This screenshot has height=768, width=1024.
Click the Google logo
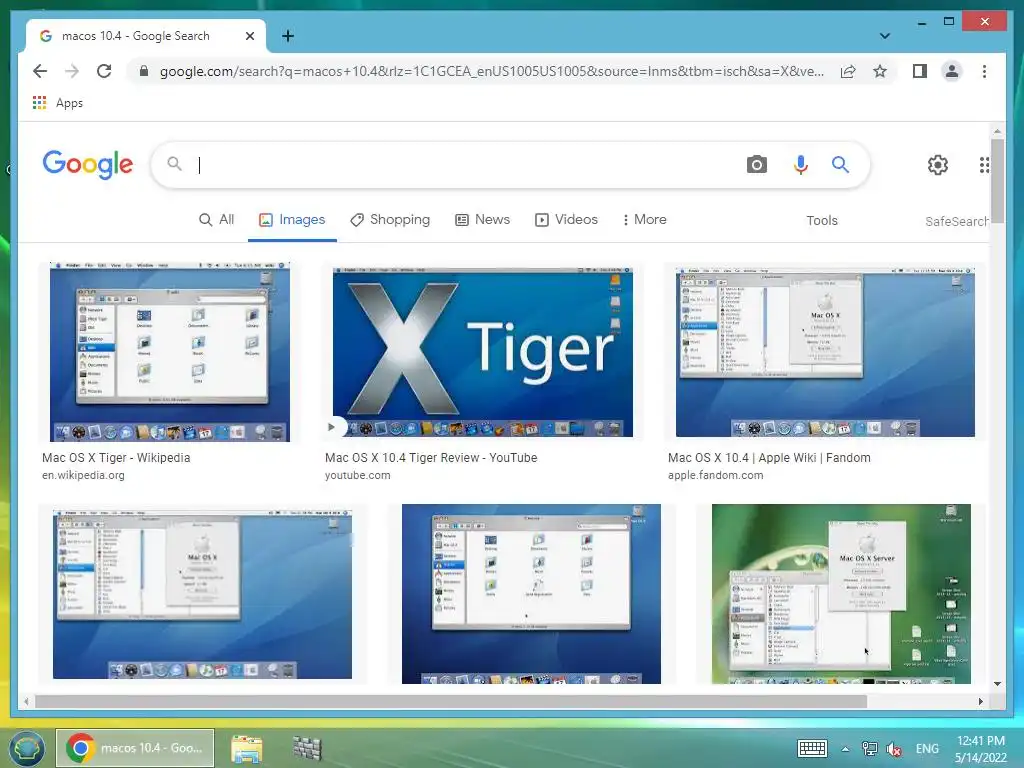tap(88, 164)
